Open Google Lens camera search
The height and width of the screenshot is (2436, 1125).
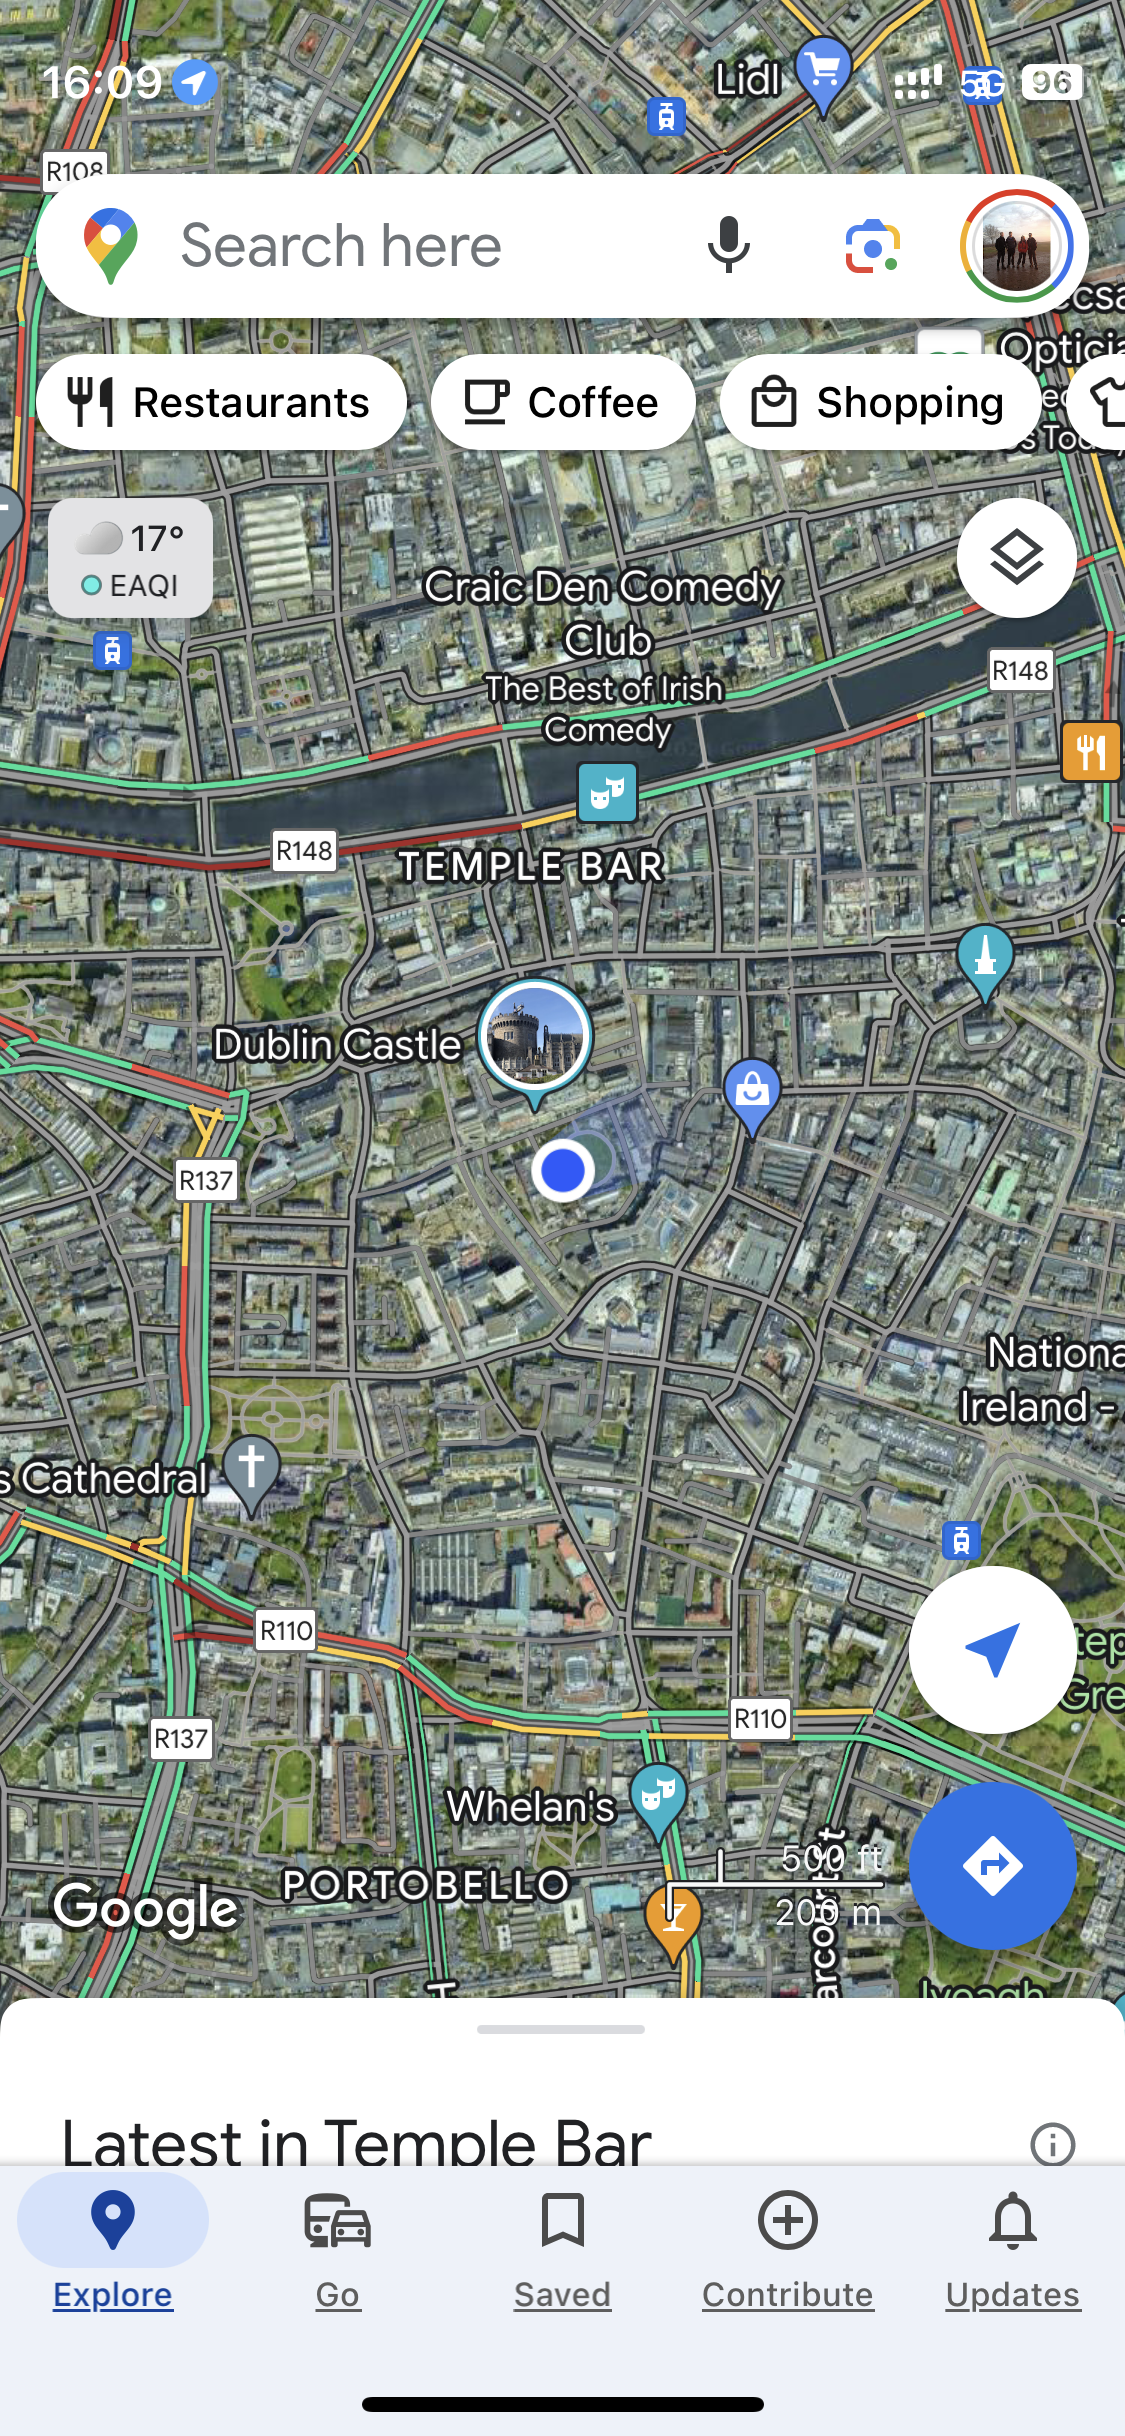[873, 246]
